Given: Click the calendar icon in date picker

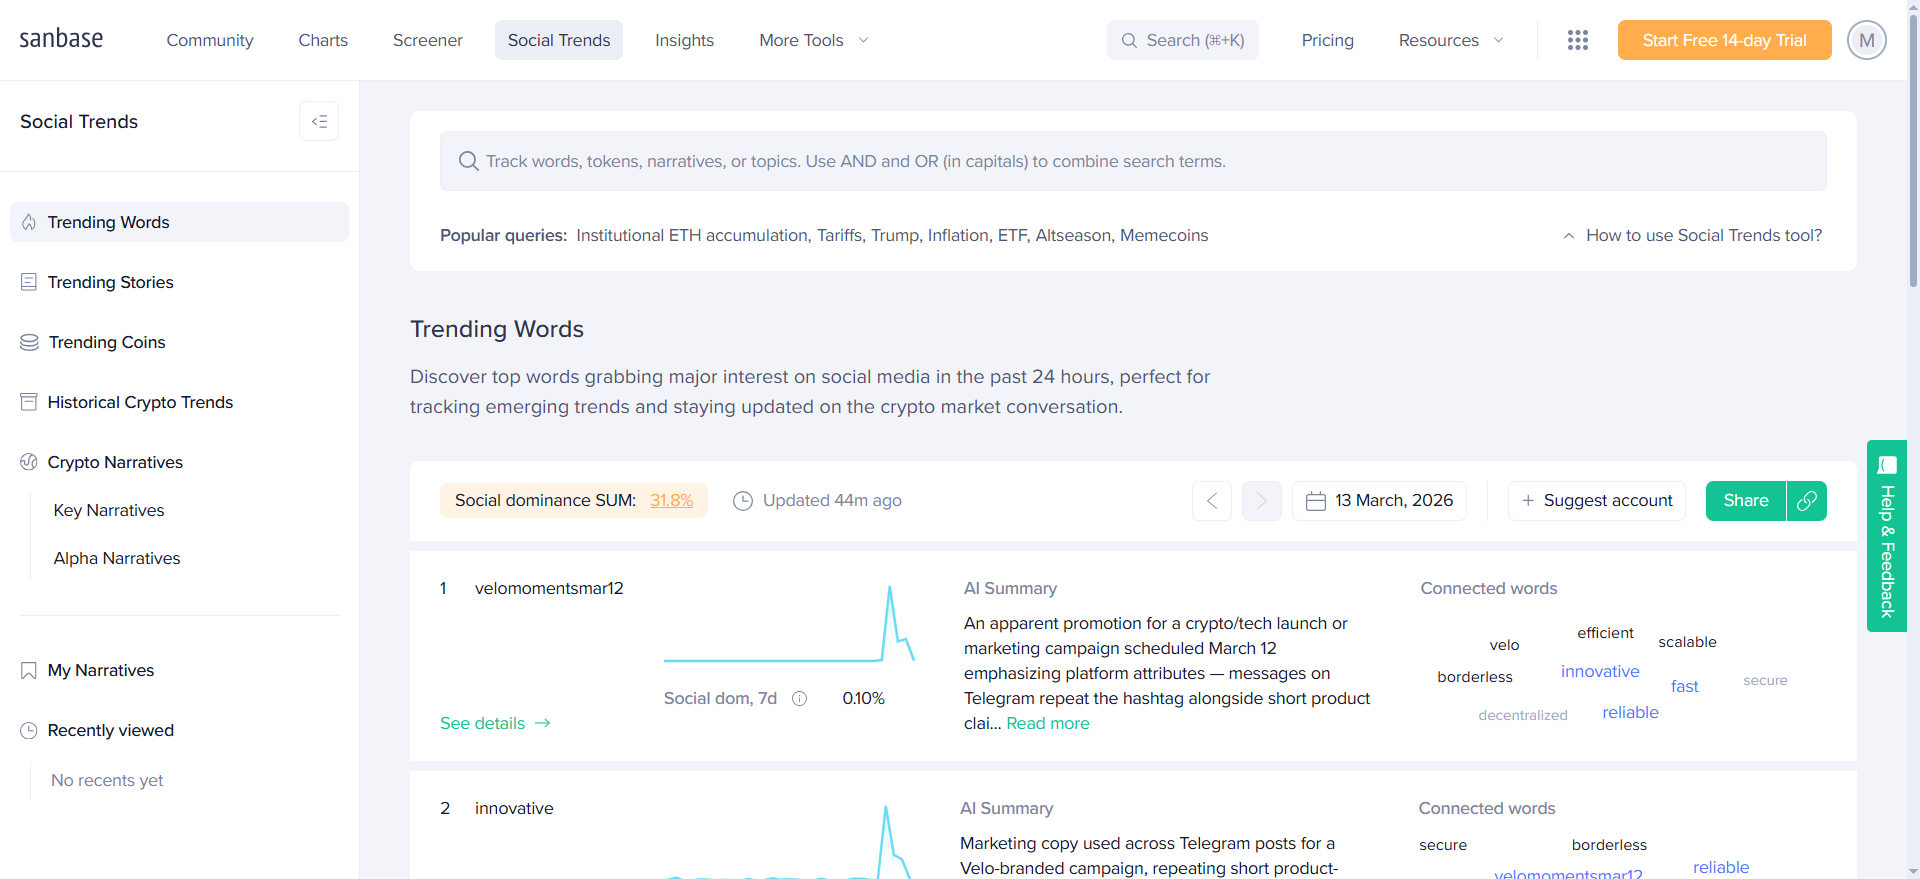Looking at the screenshot, I should pos(1316,501).
